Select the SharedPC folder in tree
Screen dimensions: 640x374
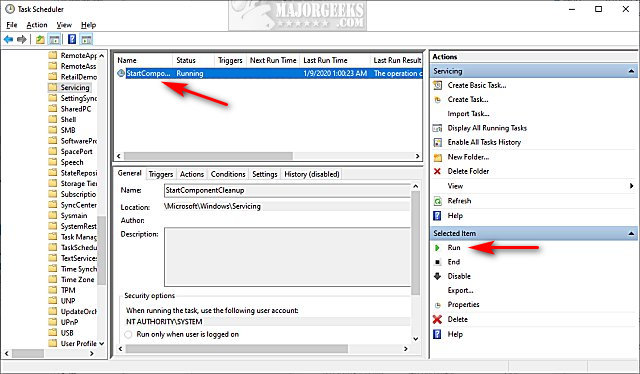pos(76,109)
